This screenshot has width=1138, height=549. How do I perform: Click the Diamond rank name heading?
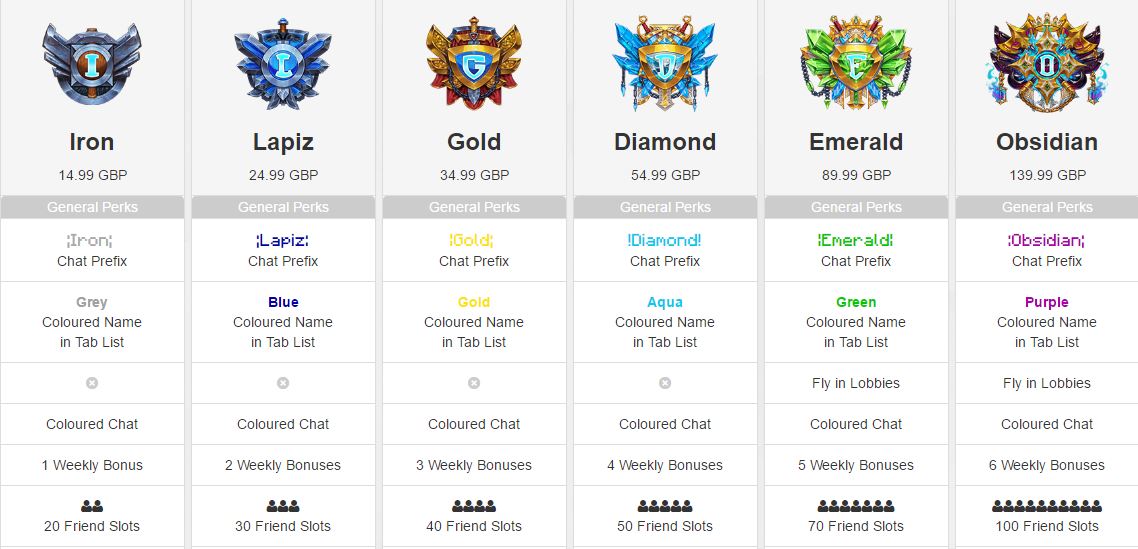click(665, 142)
